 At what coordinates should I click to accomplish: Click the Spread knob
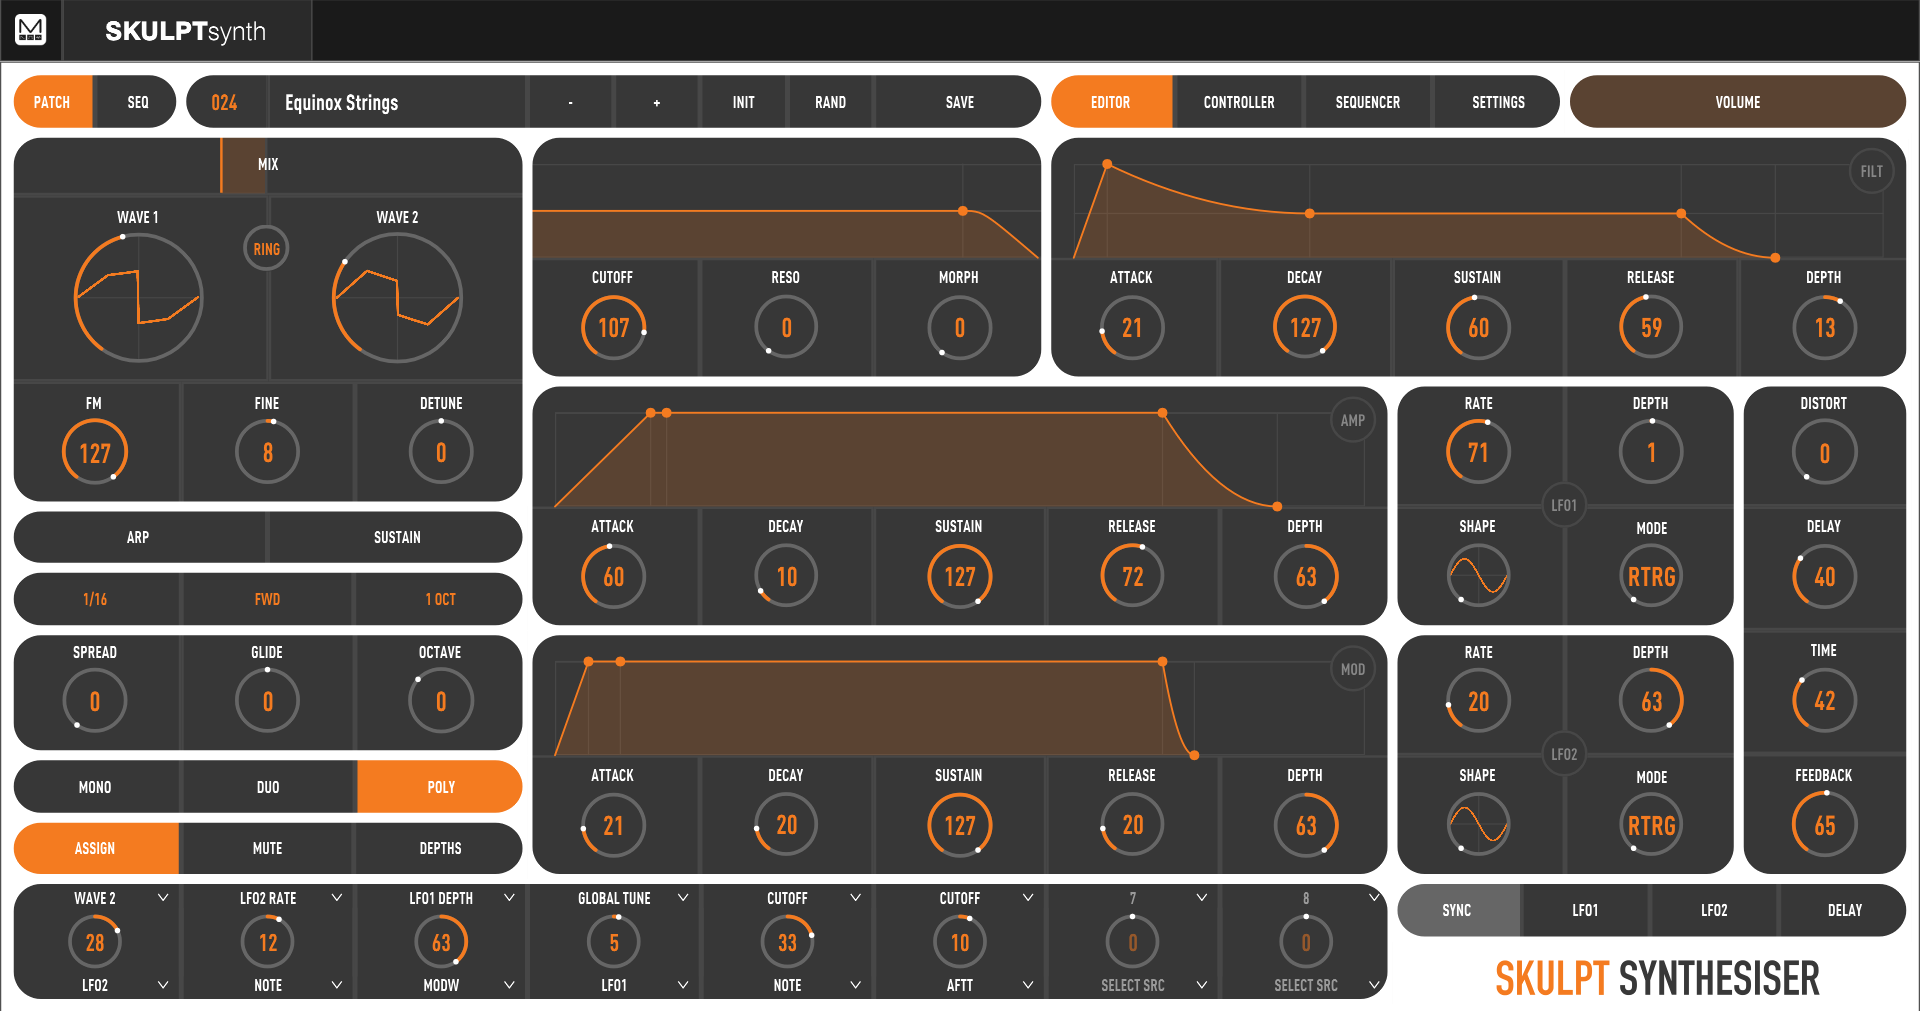(95, 701)
